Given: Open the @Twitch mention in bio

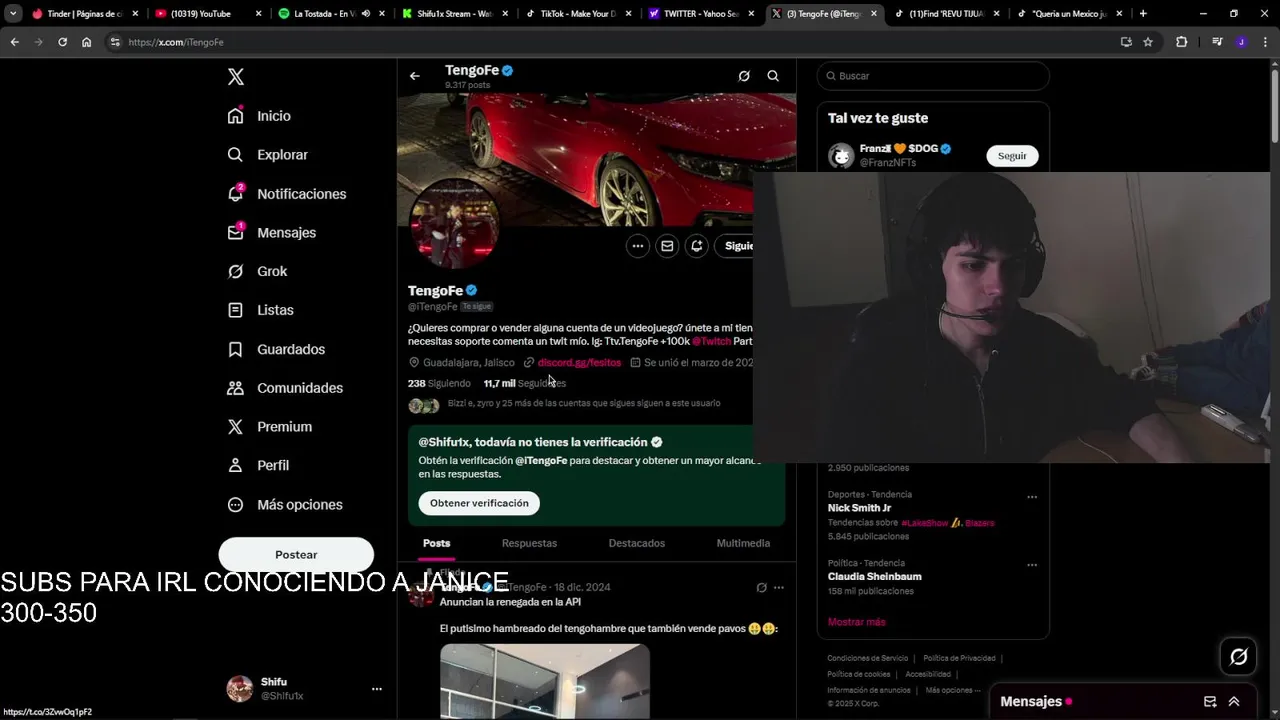Looking at the screenshot, I should coord(711,341).
